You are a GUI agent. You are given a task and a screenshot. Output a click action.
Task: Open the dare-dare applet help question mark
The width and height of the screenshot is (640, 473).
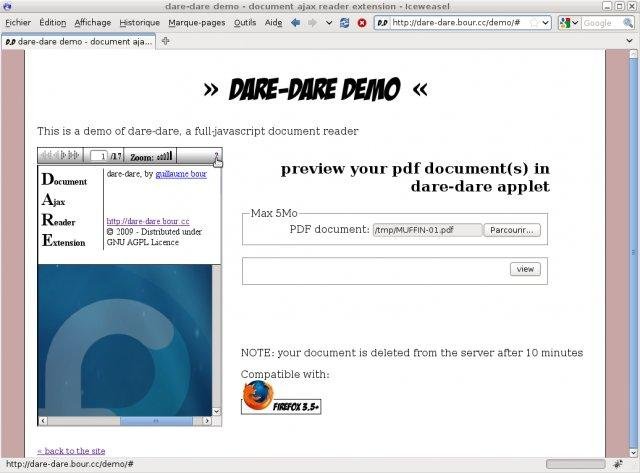click(217, 155)
